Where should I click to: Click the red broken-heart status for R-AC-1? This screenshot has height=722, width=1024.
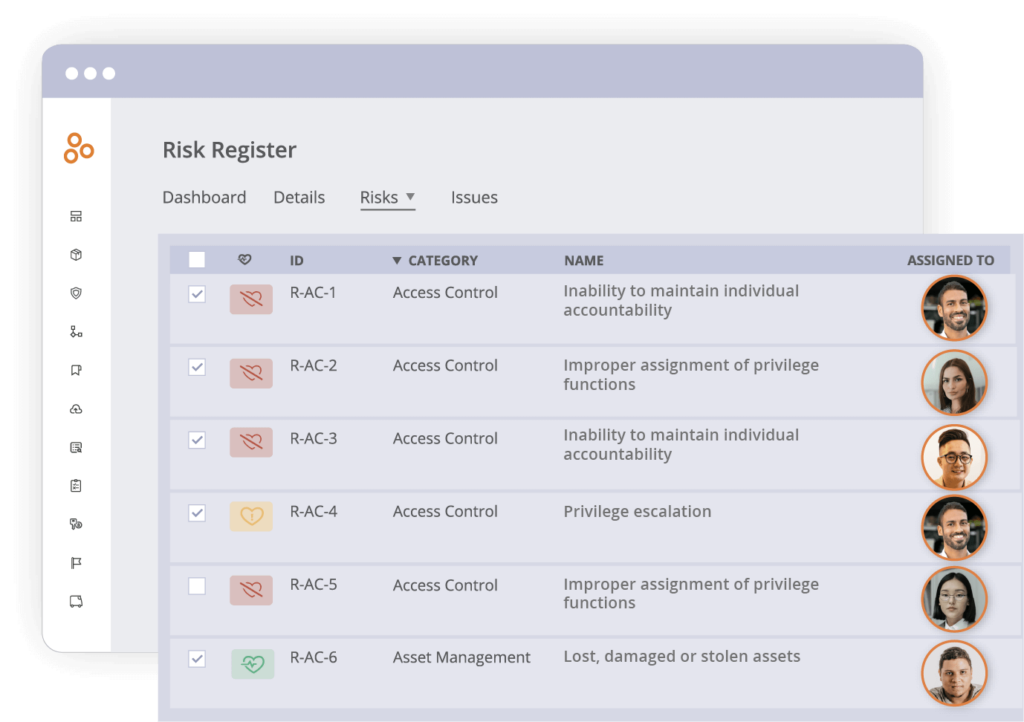pyautogui.click(x=251, y=299)
